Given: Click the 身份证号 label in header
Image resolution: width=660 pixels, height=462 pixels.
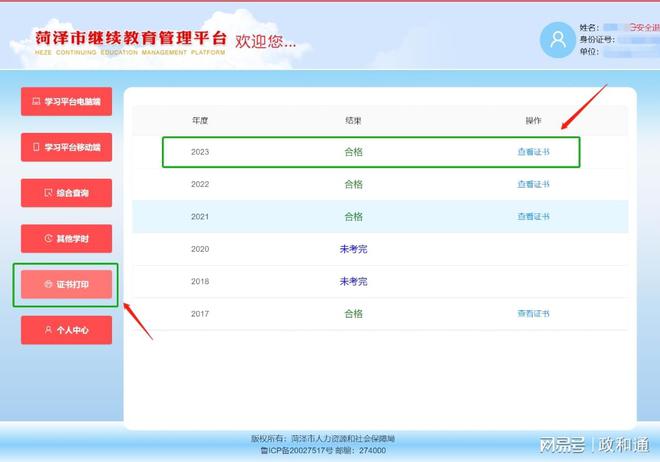Looking at the screenshot, I should click(597, 40).
